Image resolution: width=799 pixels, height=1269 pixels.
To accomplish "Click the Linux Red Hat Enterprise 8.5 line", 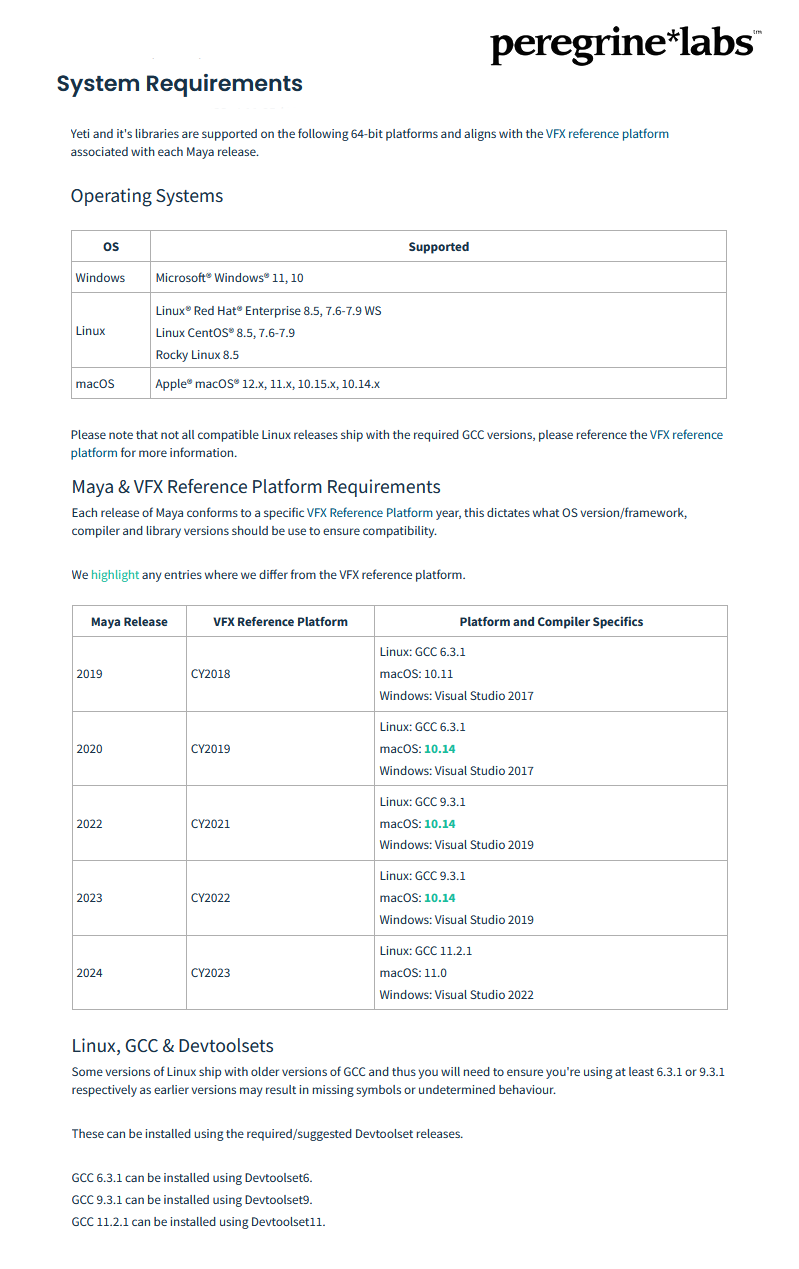I will [x=268, y=311].
